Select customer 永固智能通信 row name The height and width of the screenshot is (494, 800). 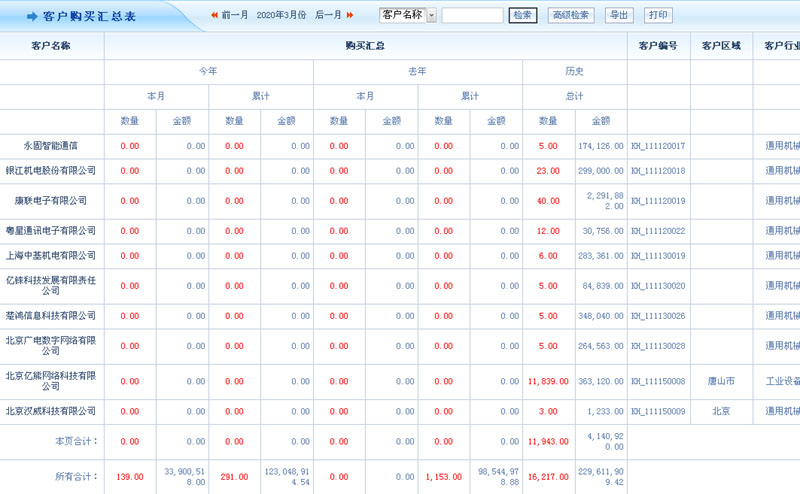click(51, 146)
